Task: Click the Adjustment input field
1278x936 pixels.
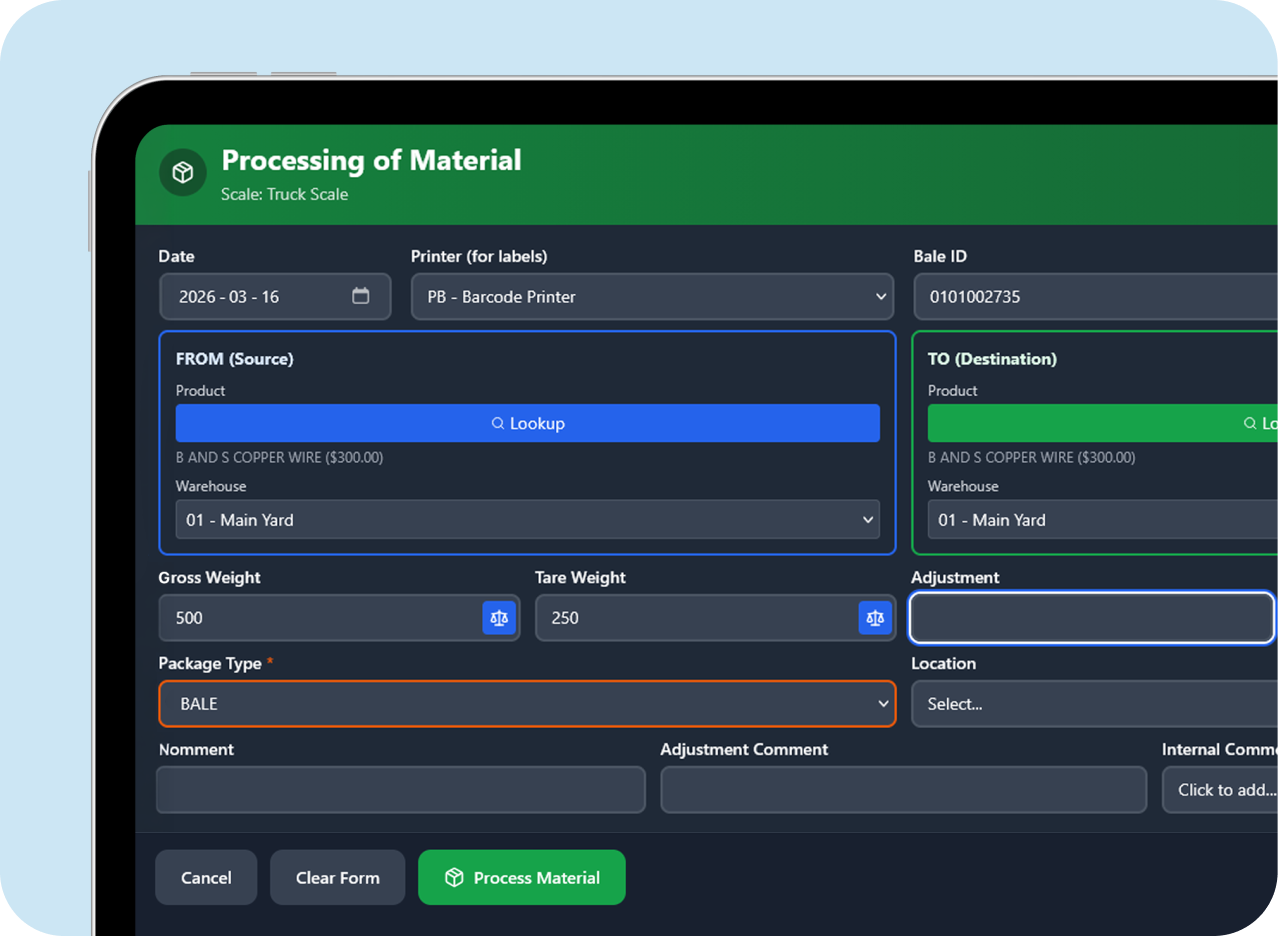Action: (x=1092, y=618)
